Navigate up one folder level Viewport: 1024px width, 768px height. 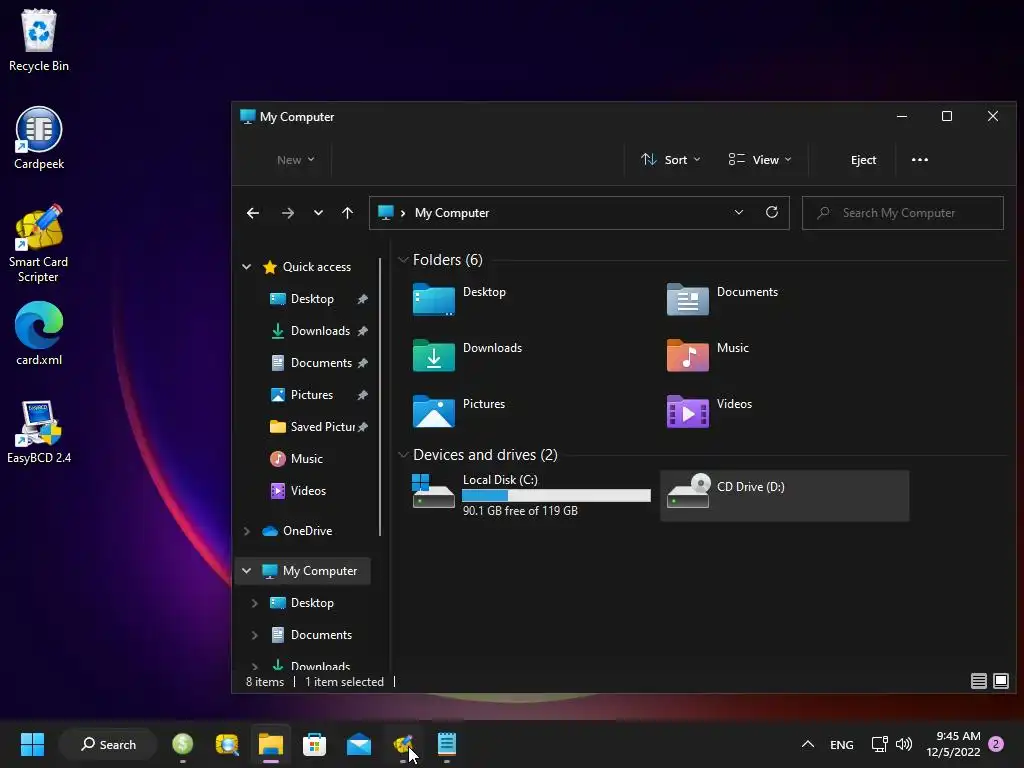(x=347, y=213)
